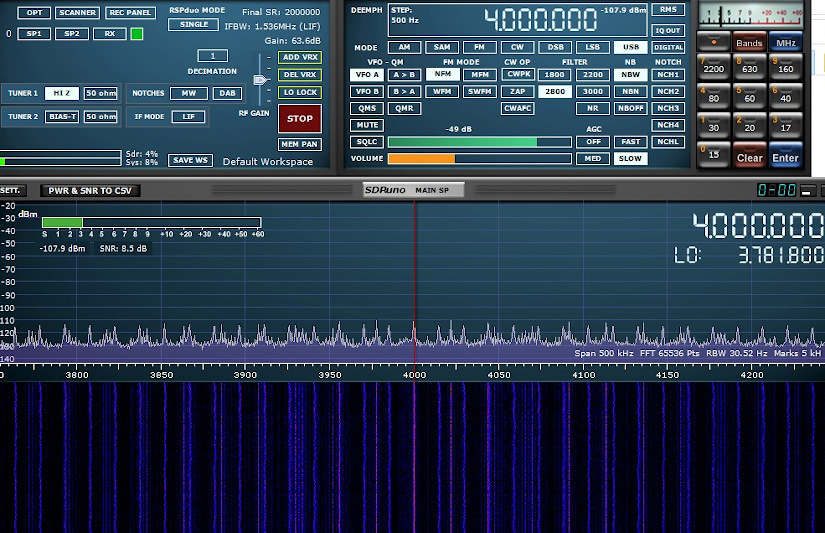Image resolution: width=825 pixels, height=533 pixels.
Task: Click QMR quick memory recall
Action: (404, 108)
